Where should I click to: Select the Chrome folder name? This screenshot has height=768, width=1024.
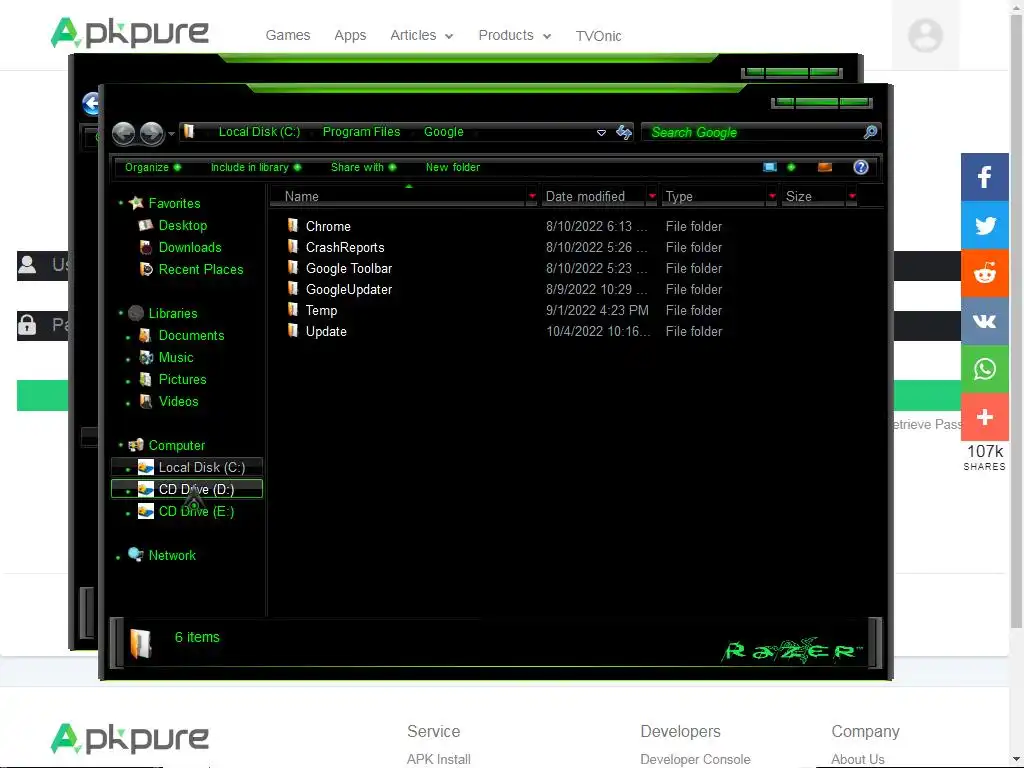(328, 227)
